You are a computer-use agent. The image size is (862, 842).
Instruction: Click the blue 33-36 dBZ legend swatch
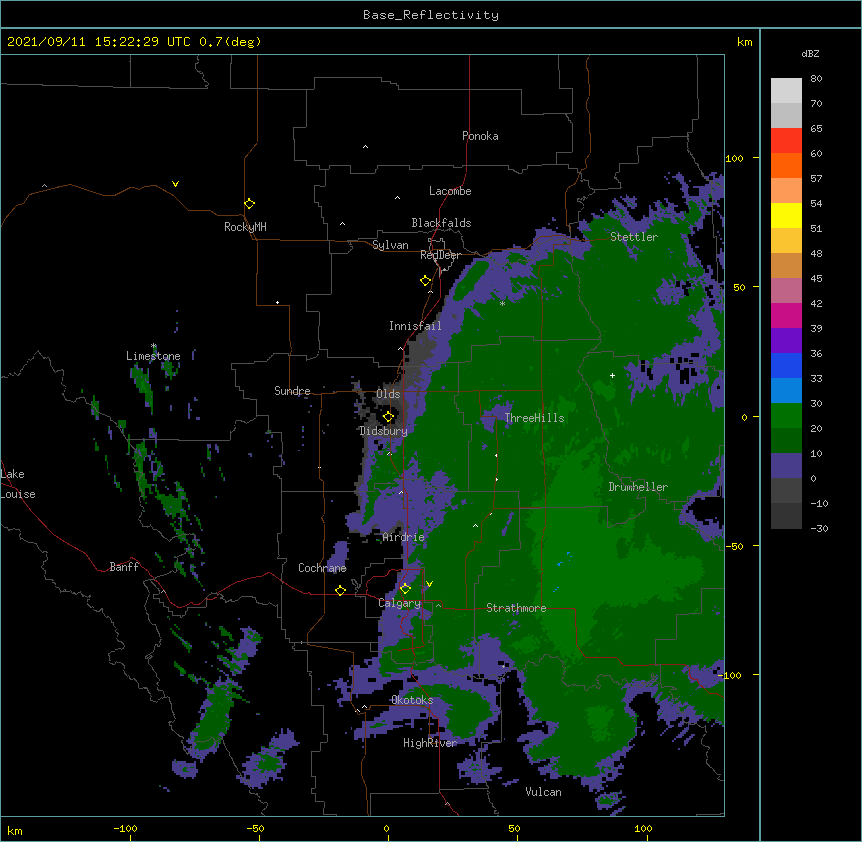pyautogui.click(x=786, y=365)
